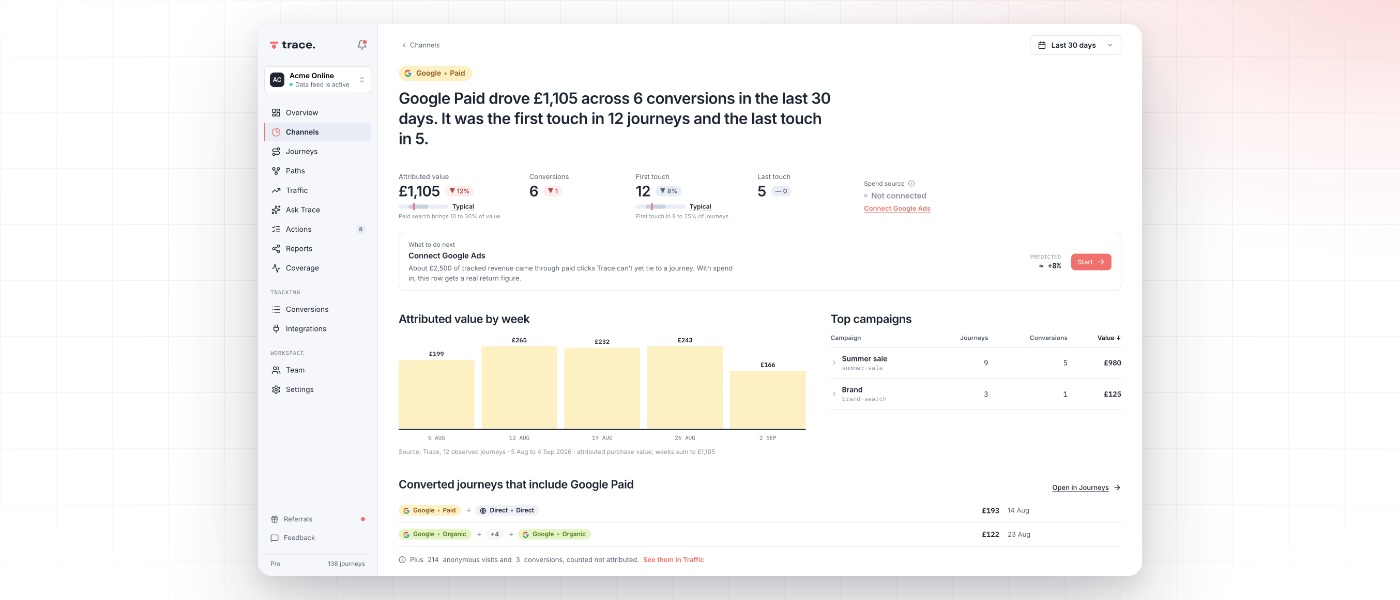
Task: Expand the Summer sale campaign row
Action: (x=834, y=363)
